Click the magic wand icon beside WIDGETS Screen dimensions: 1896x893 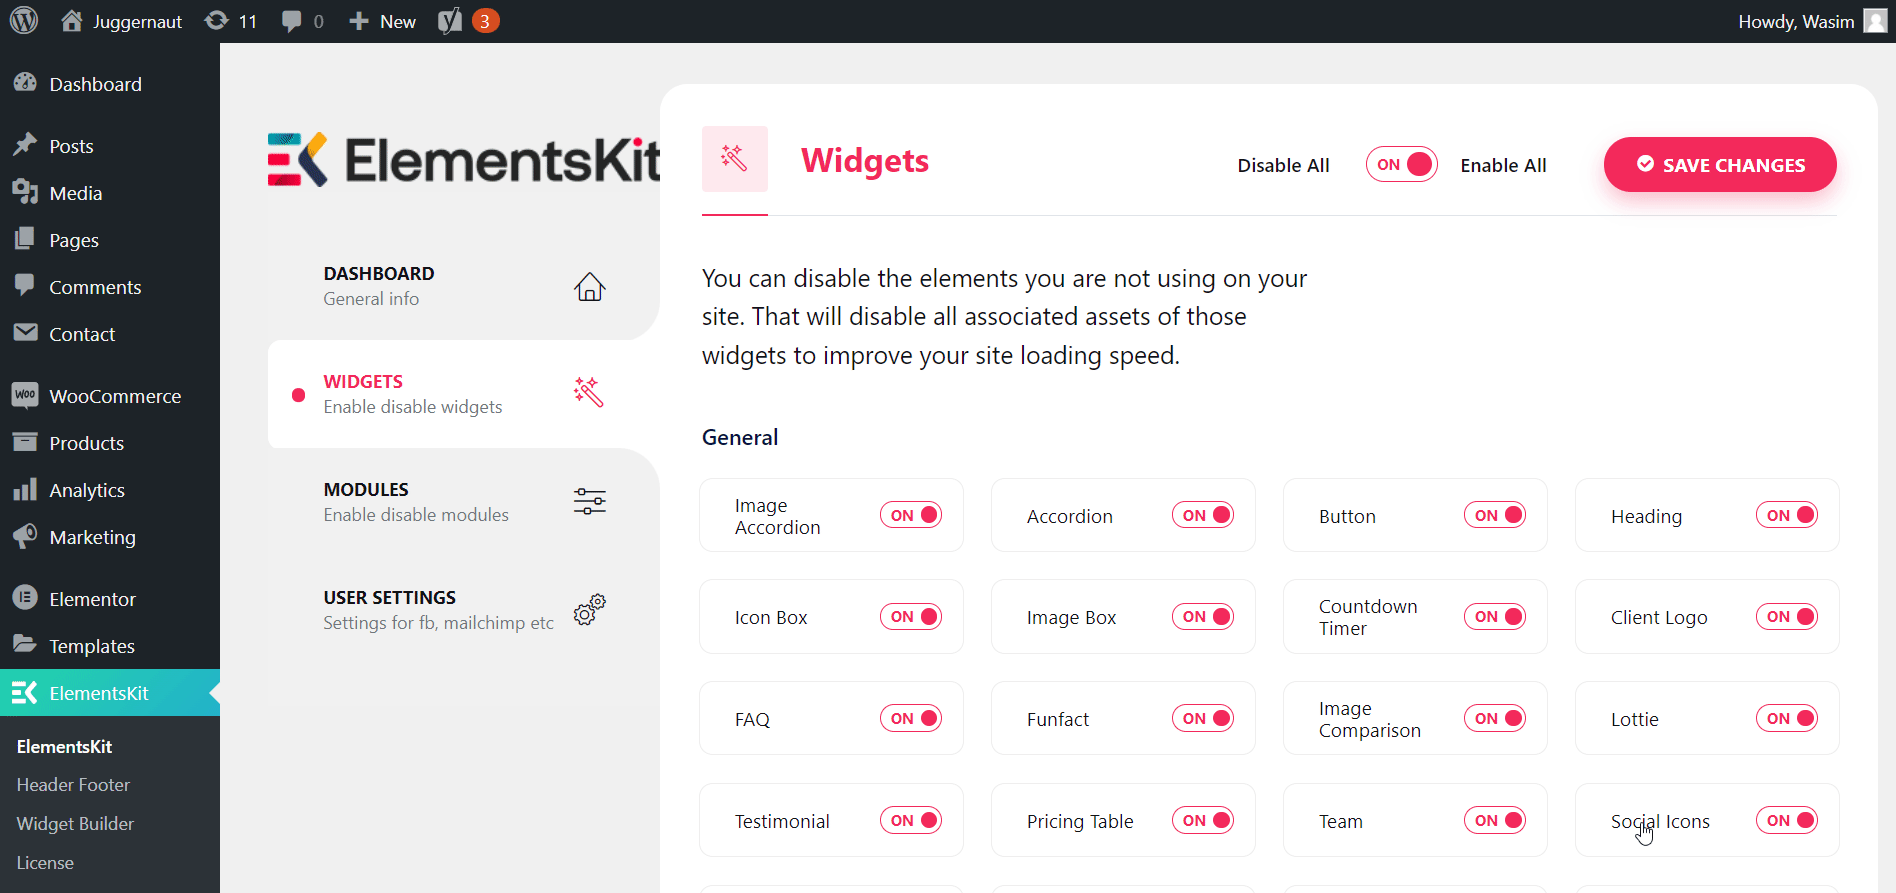[589, 393]
